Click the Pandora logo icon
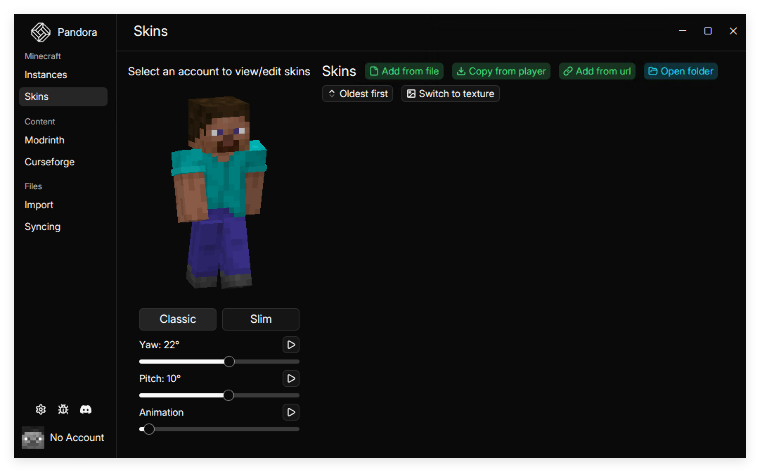Image resolution: width=760 pixels, height=472 pixels. [x=41, y=32]
